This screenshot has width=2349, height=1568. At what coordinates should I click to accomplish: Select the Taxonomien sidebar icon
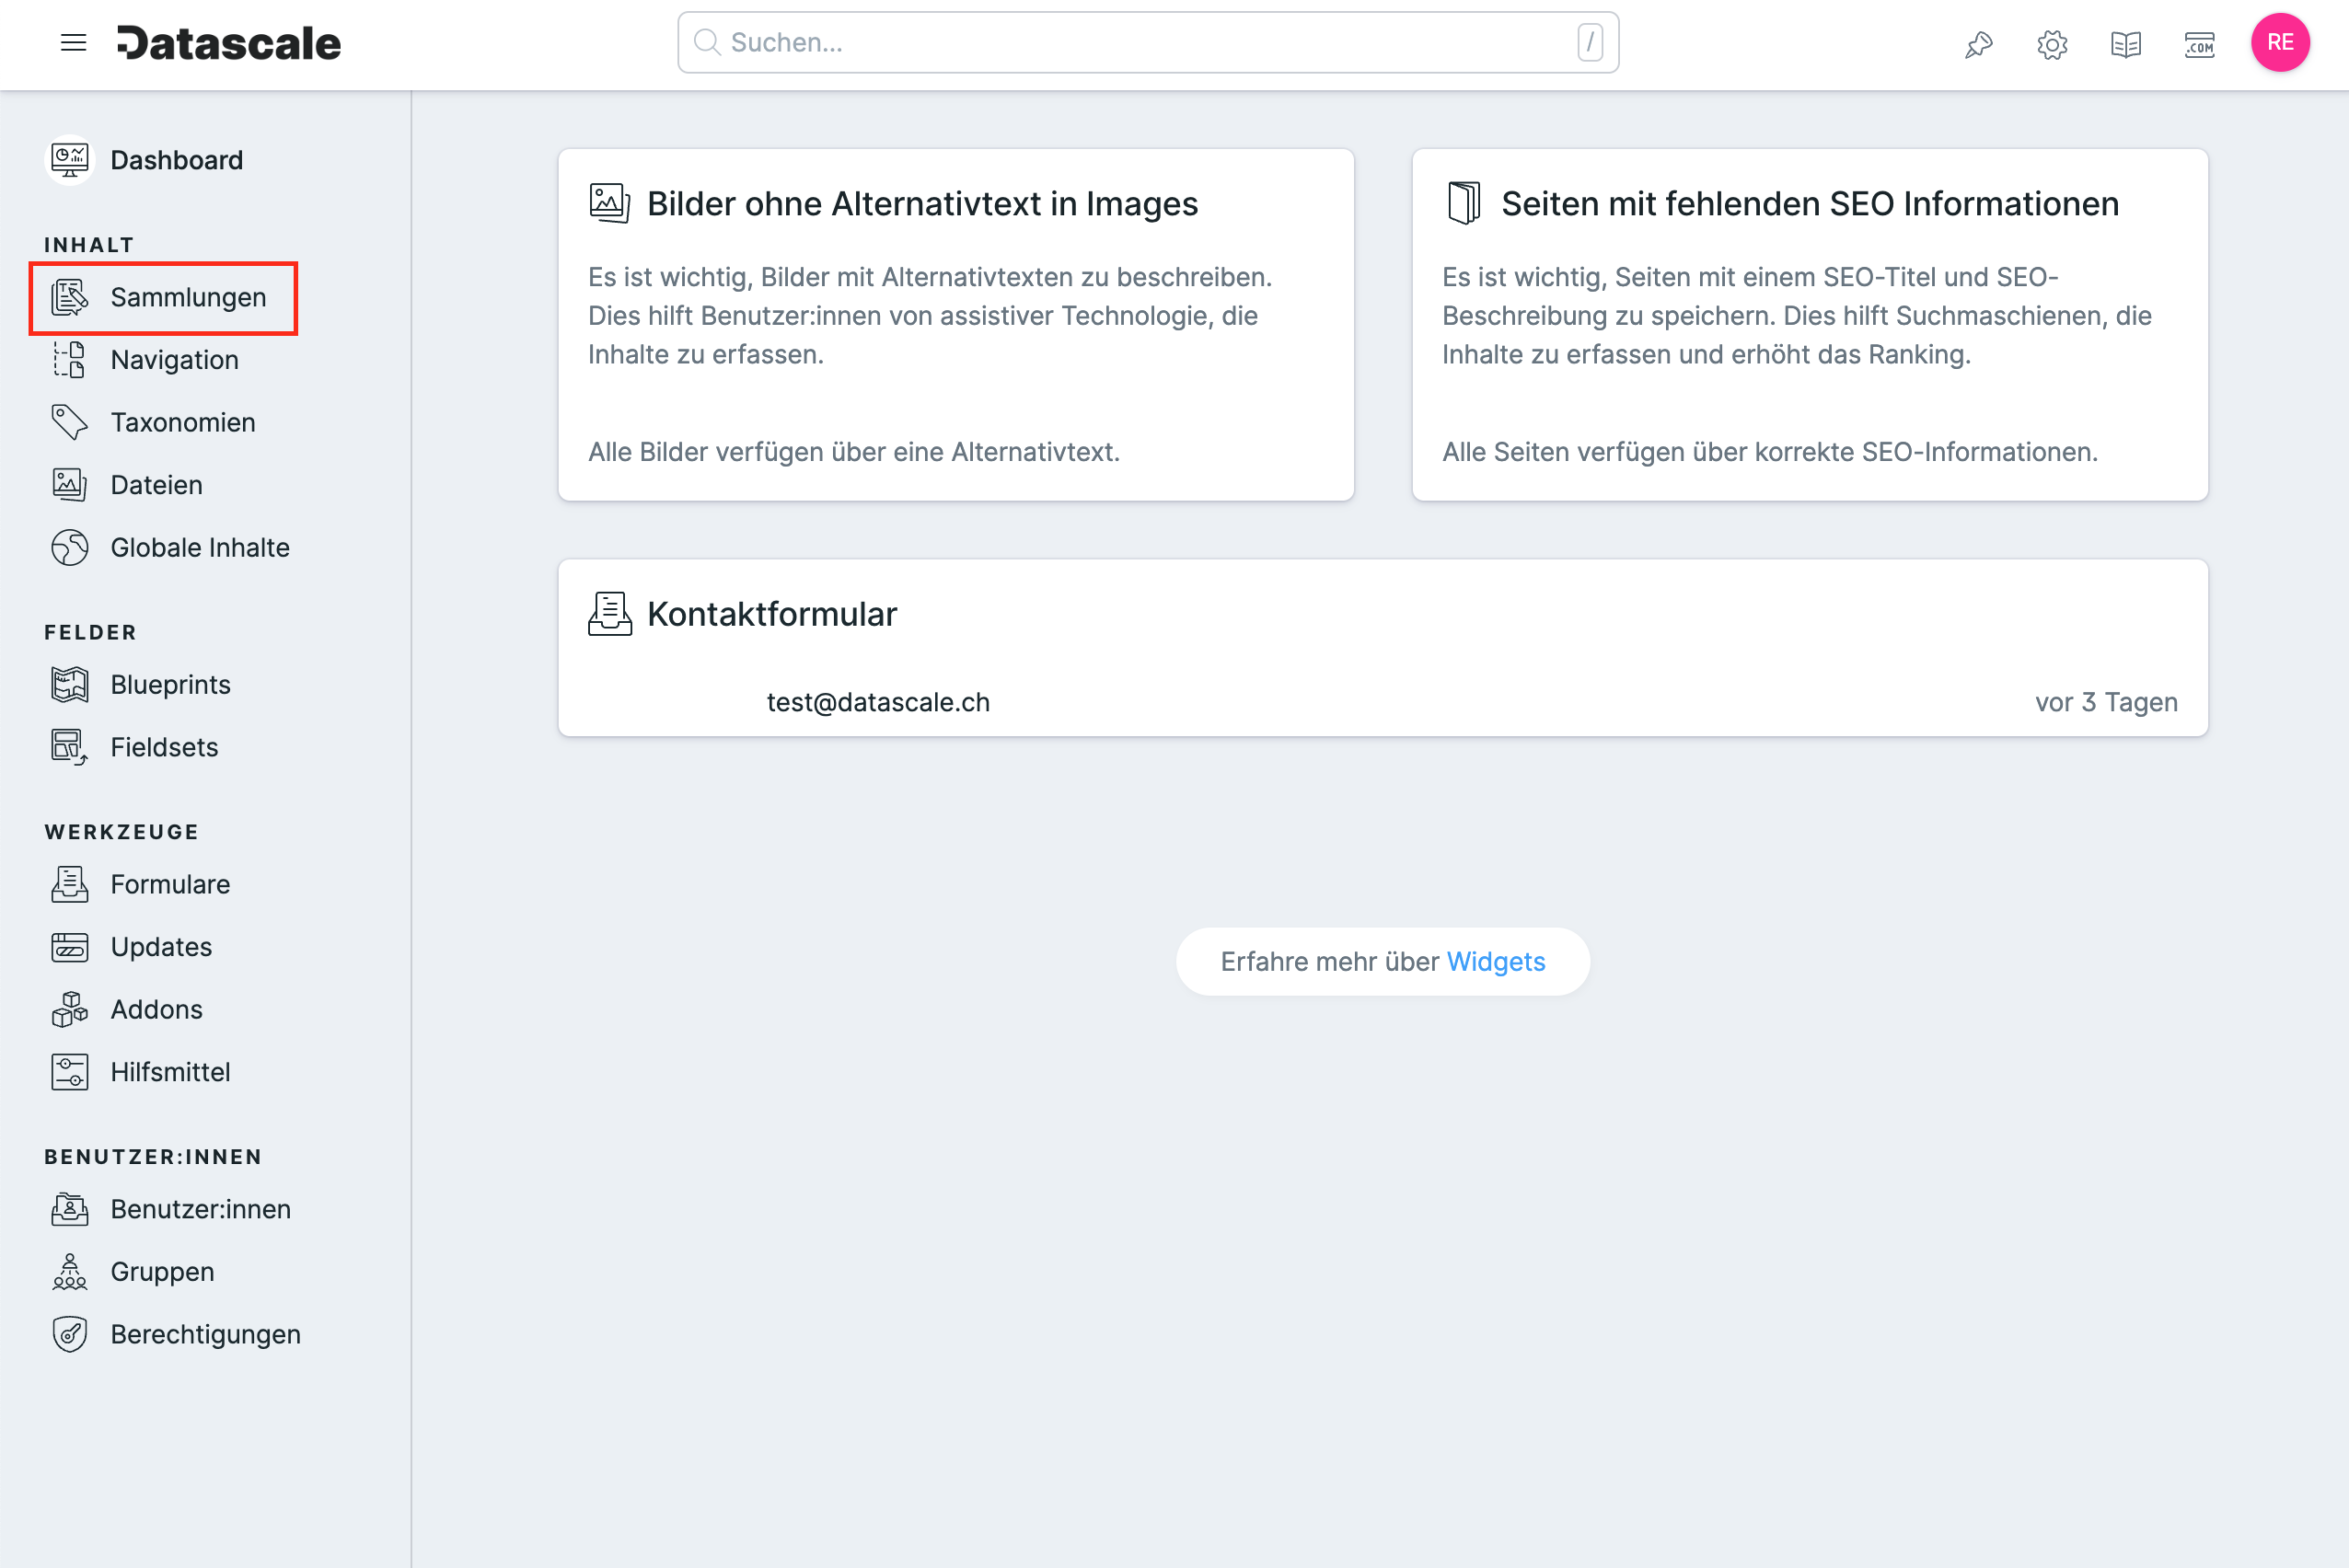[70, 421]
